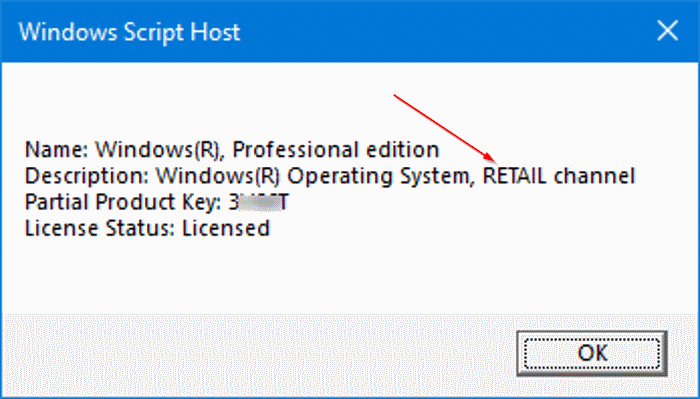The image size is (700, 399).
Task: Select the 'Name: Windows(R), Professional edition' line
Action: click(x=232, y=150)
